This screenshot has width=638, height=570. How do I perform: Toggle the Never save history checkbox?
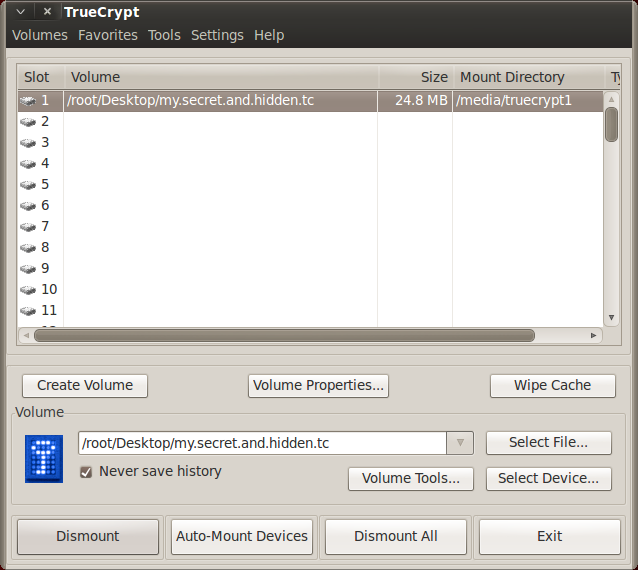pyautogui.click(x=86, y=472)
